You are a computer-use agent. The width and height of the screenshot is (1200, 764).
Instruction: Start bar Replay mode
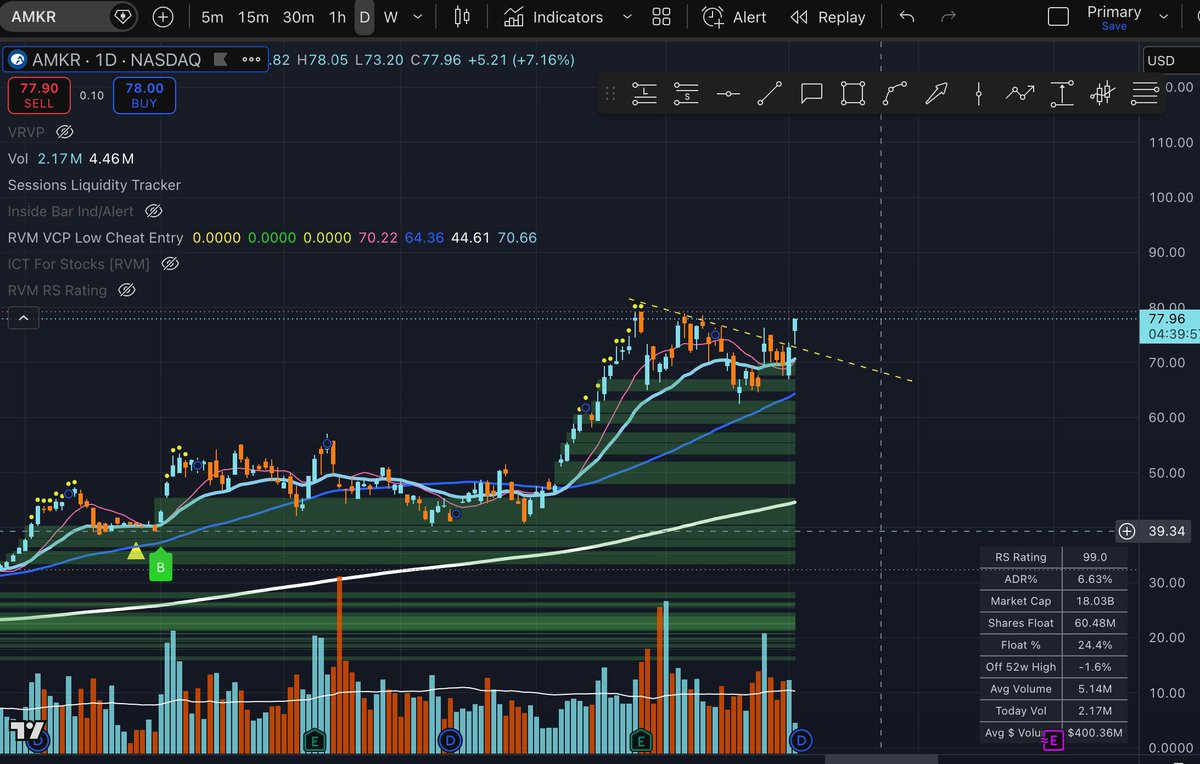coord(828,17)
